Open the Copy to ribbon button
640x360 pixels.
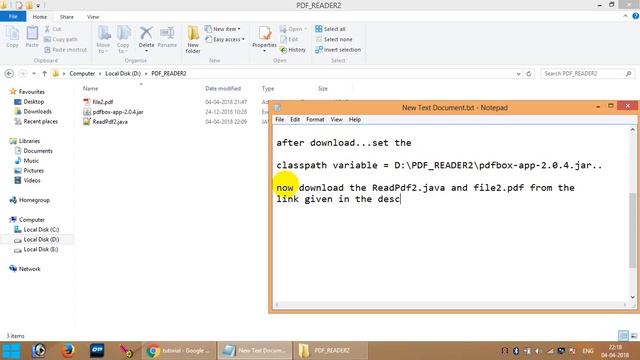click(x=123, y=39)
